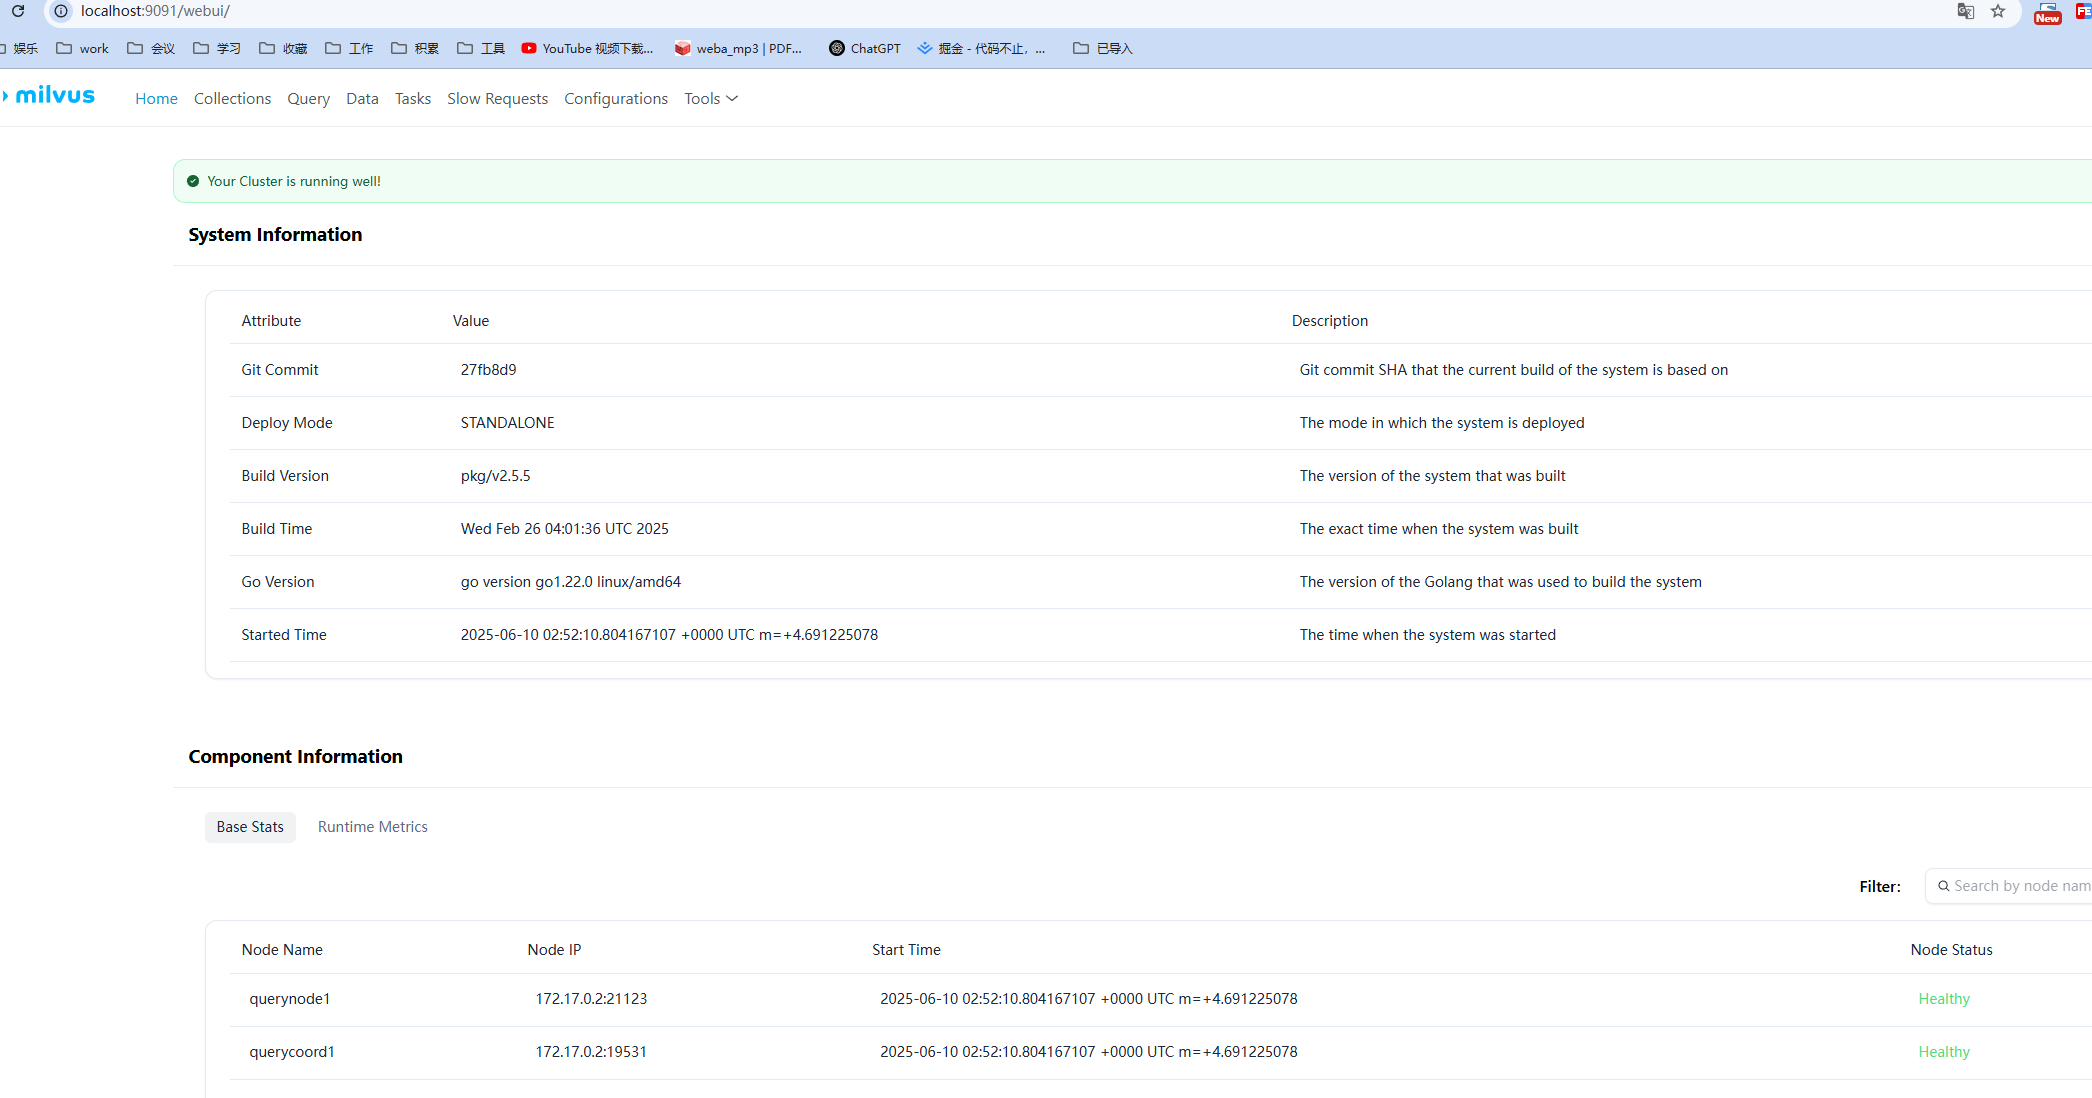Select the Base Stats tab
2092x1098 pixels.
coord(250,827)
